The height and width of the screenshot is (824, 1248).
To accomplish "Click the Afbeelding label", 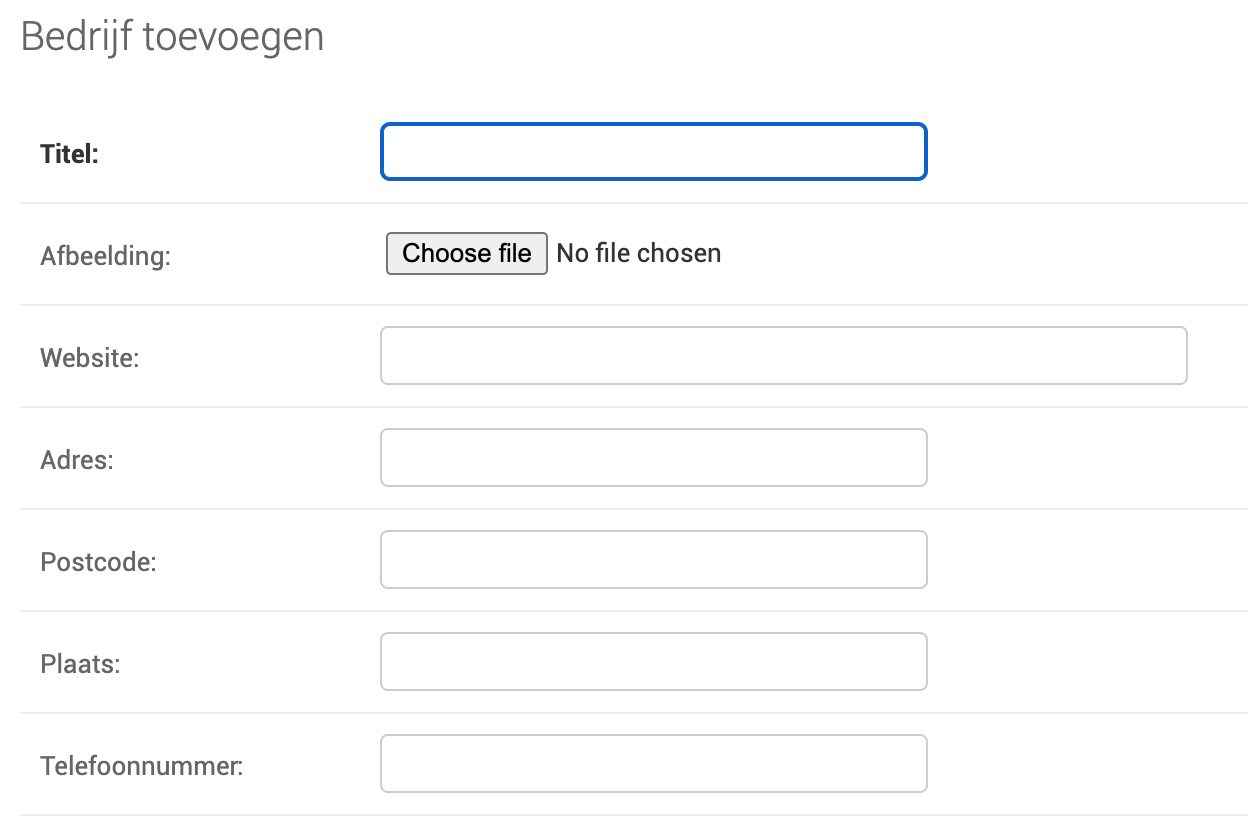I will pos(106,256).
